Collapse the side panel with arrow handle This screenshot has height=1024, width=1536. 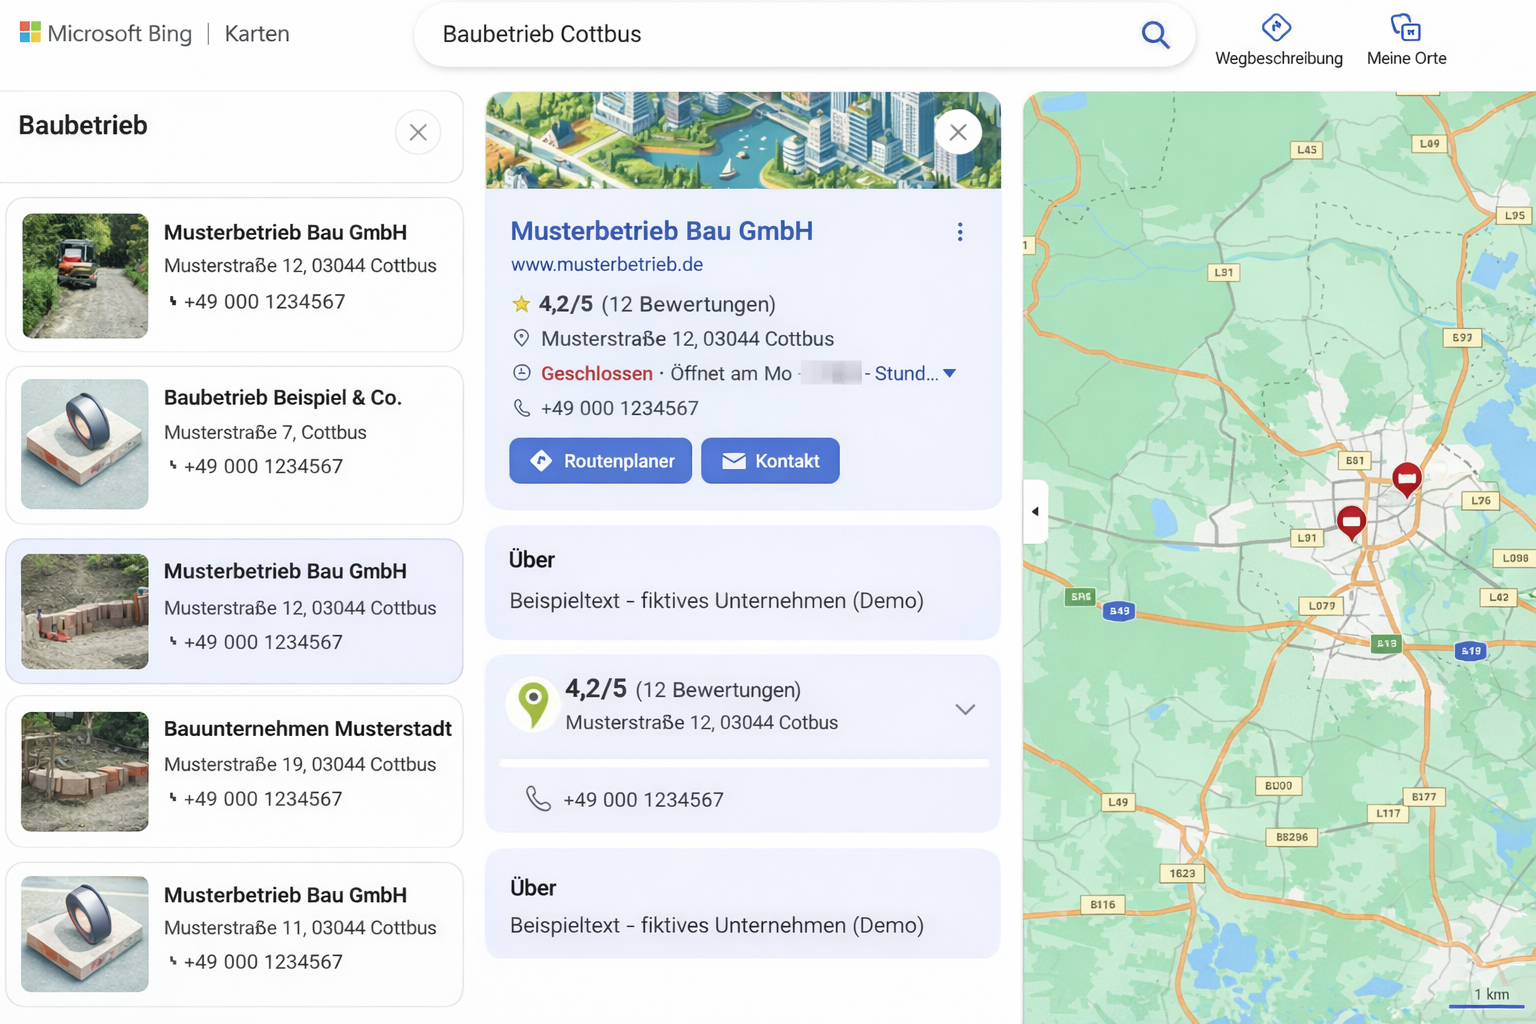[x=1035, y=511]
